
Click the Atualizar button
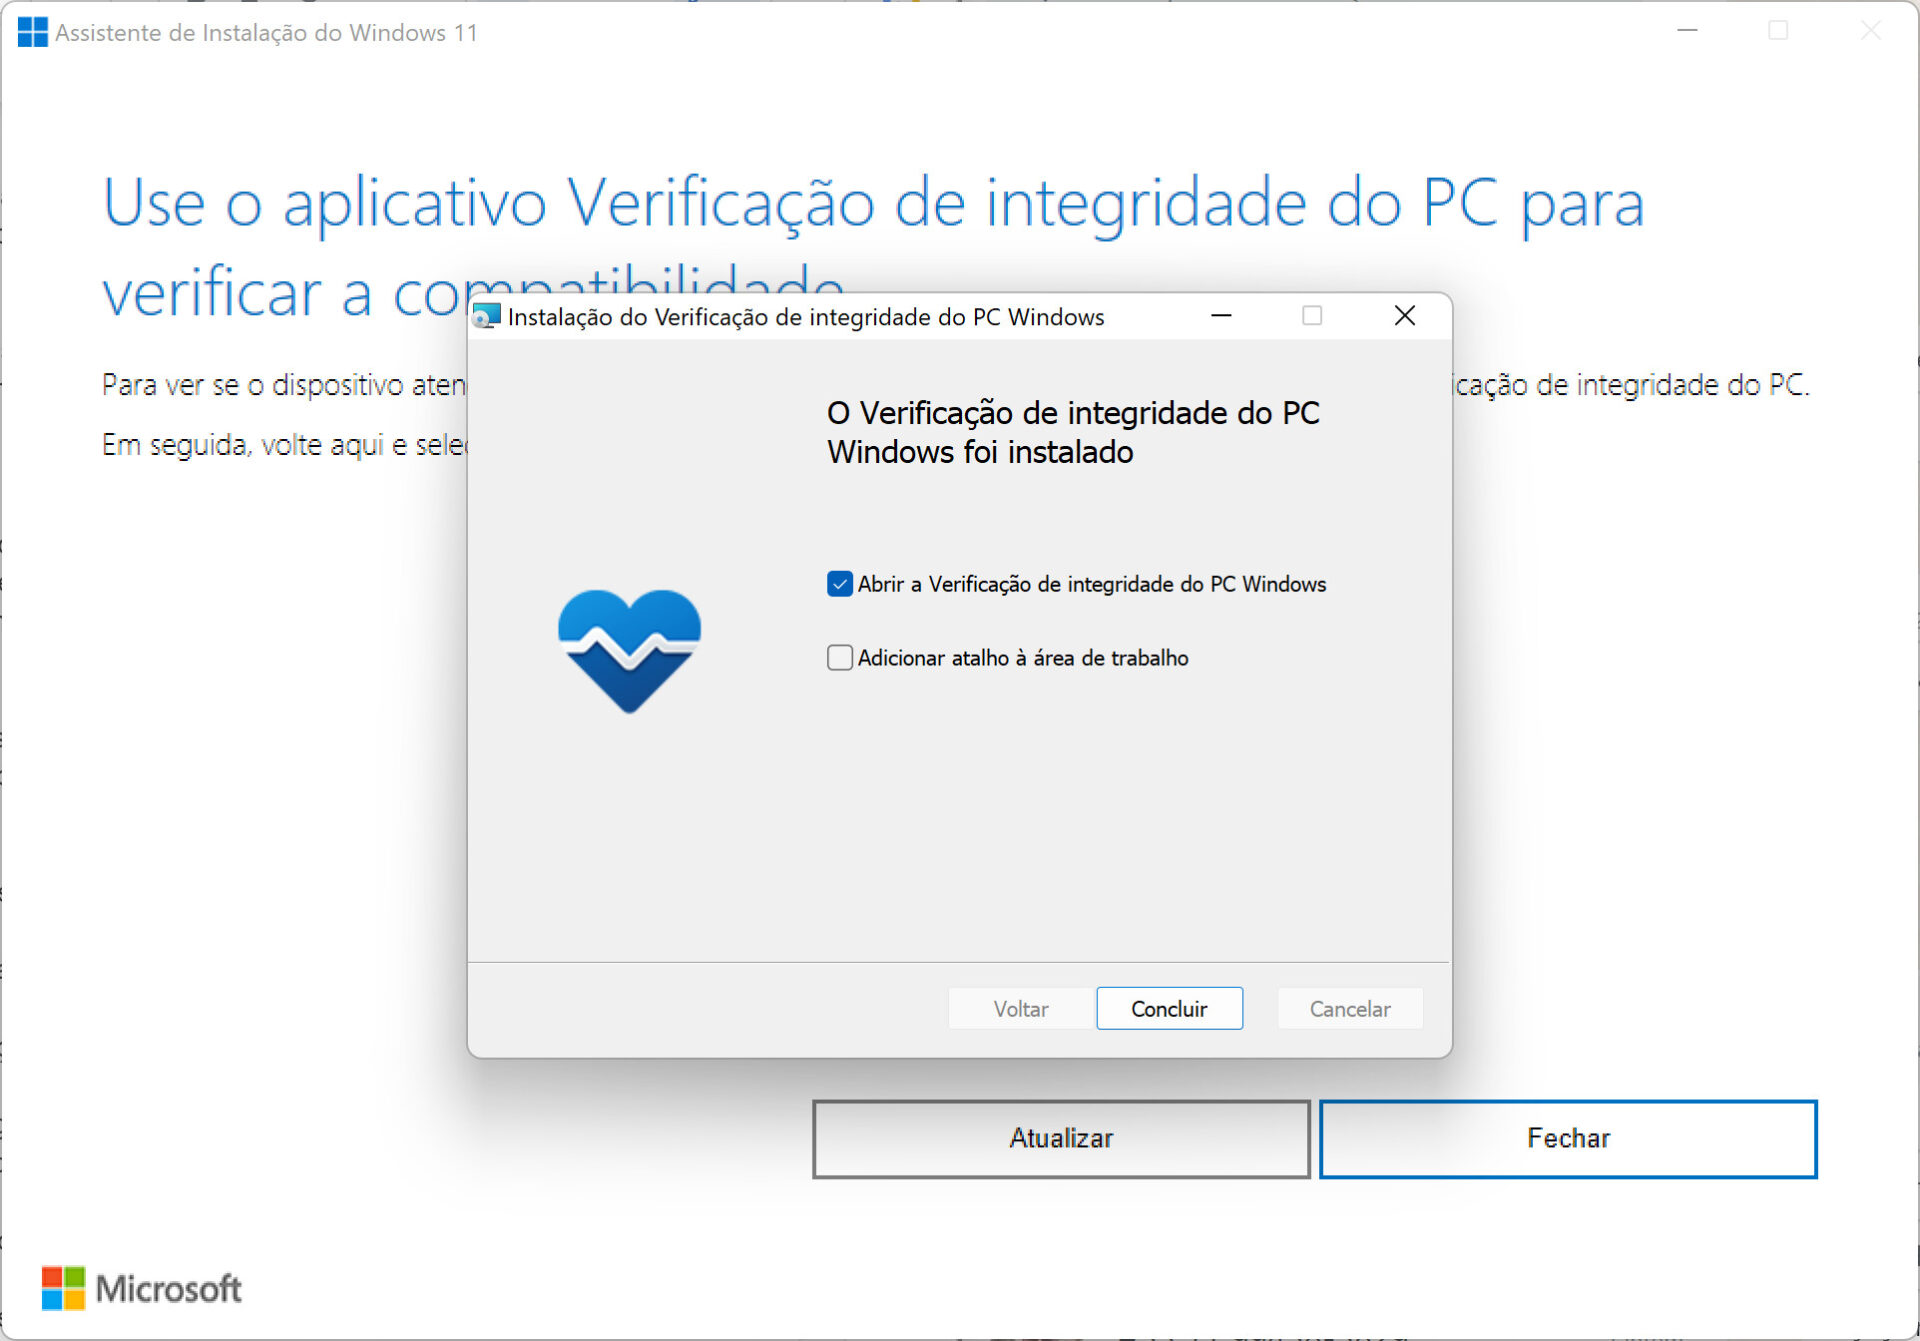pos(1061,1139)
